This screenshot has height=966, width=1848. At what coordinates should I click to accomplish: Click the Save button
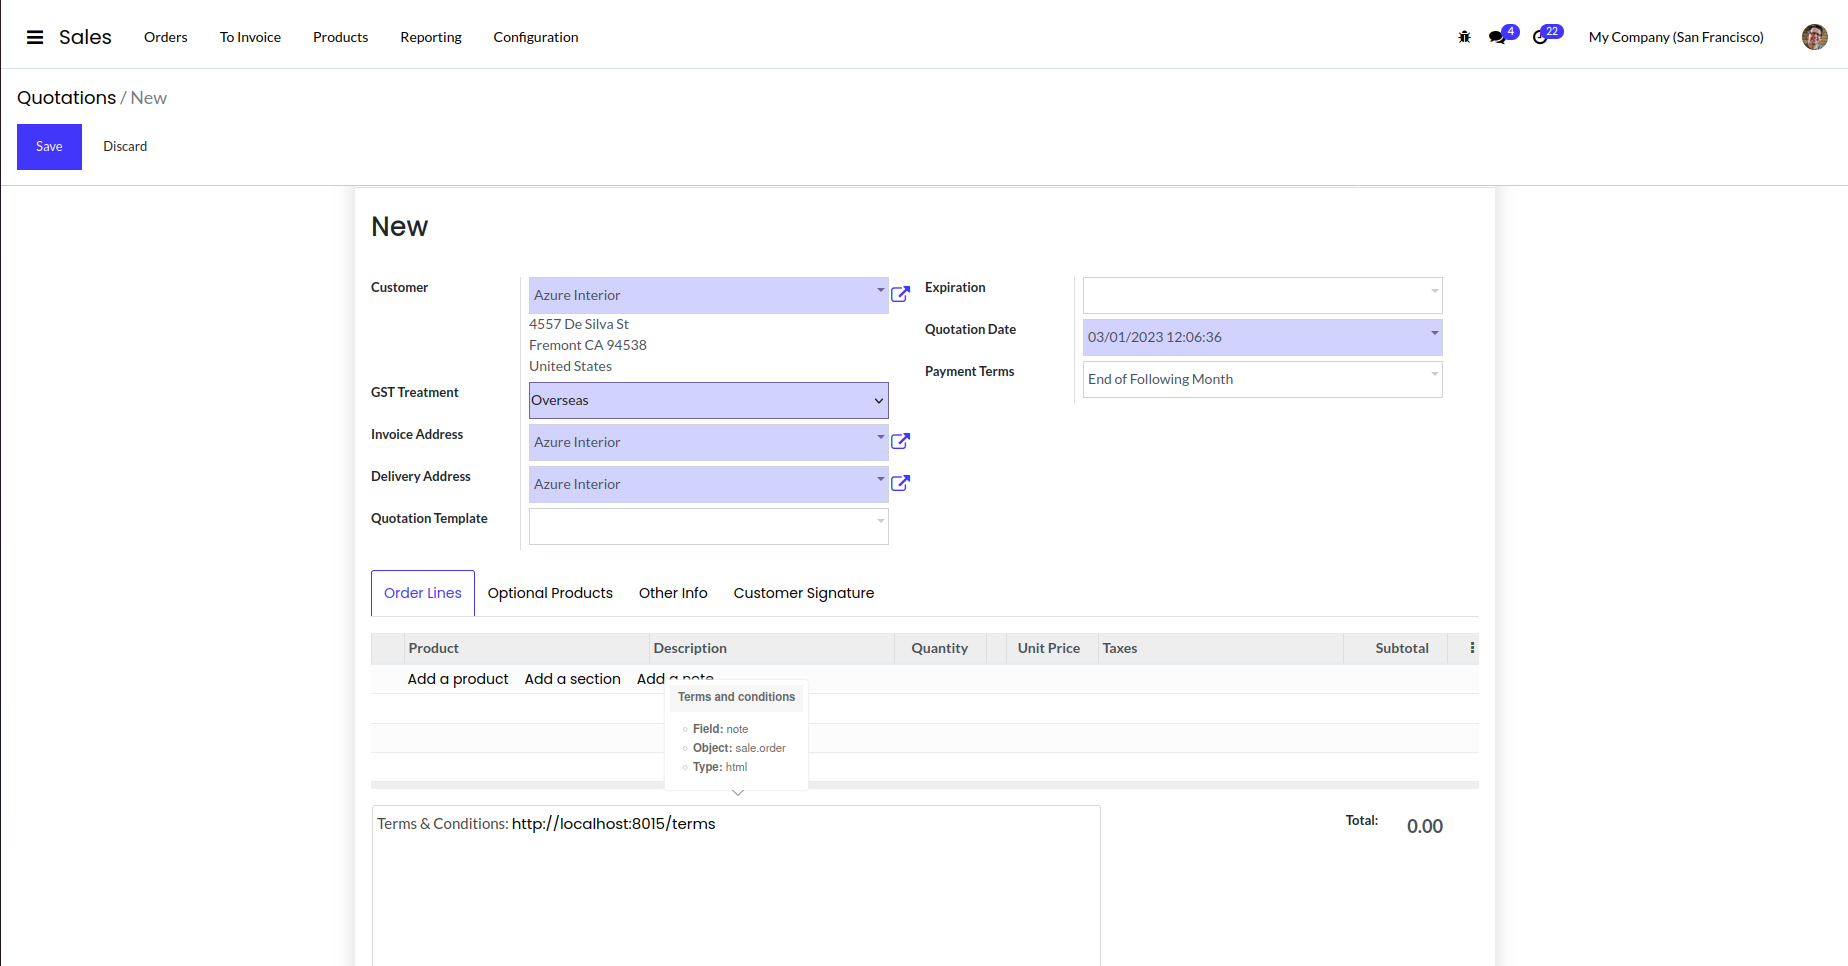[49, 147]
